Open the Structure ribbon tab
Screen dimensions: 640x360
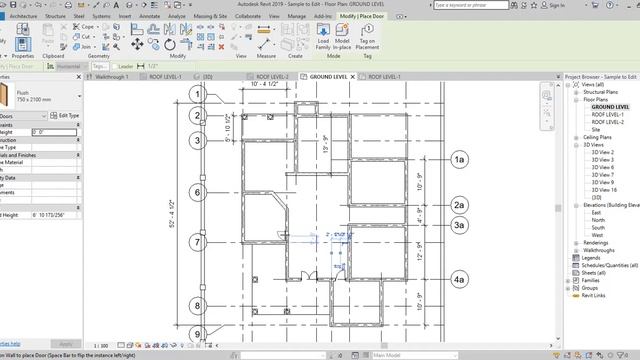pyautogui.click(x=55, y=16)
